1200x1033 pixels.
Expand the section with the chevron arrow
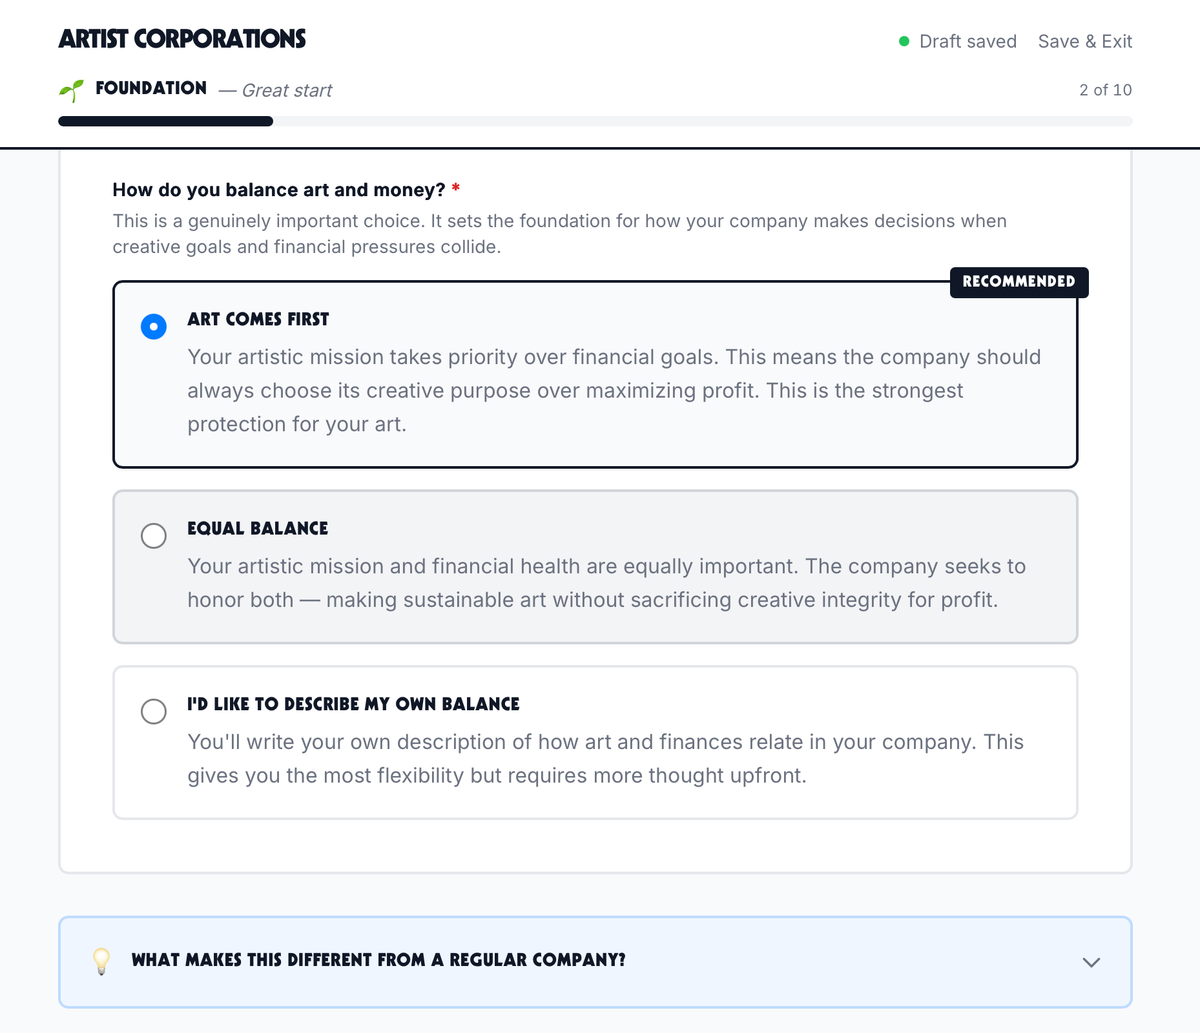[x=1091, y=962]
